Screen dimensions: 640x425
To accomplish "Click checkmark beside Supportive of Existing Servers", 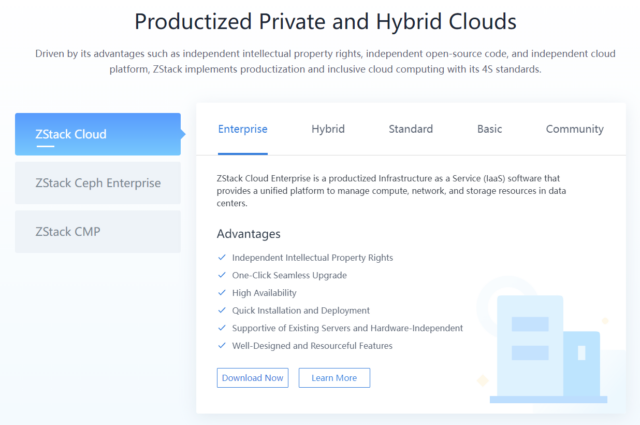I will pos(222,327).
